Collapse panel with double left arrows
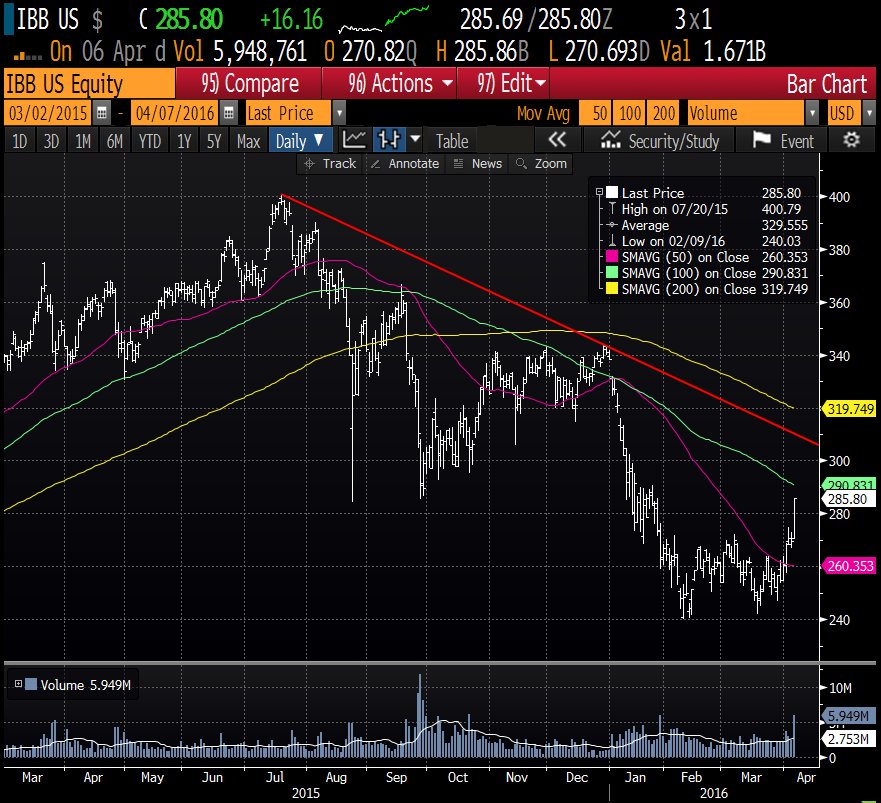The width and height of the screenshot is (881, 803). (557, 140)
